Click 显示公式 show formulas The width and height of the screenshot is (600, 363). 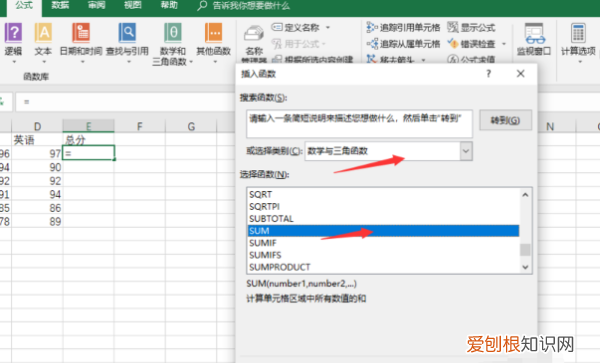tap(471, 28)
